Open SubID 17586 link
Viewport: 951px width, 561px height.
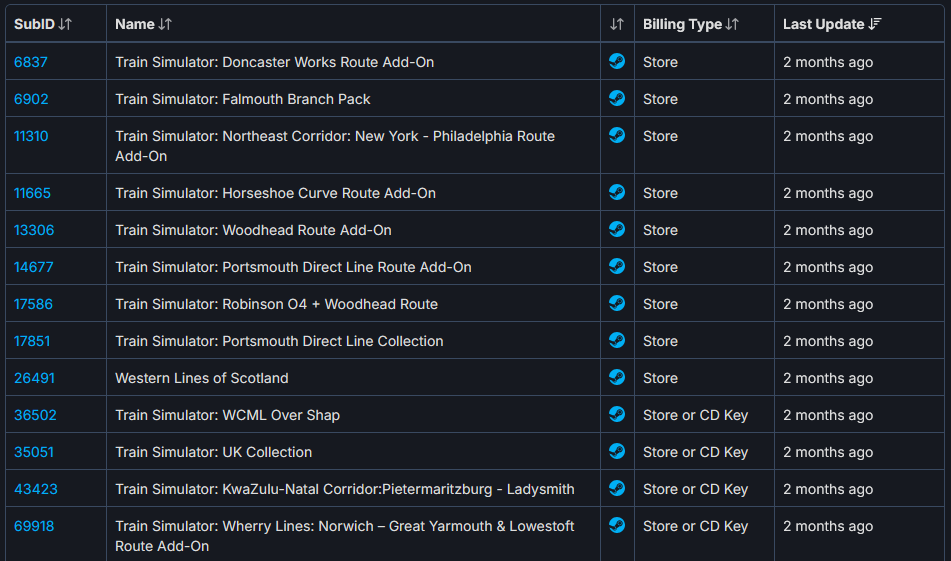coord(33,304)
